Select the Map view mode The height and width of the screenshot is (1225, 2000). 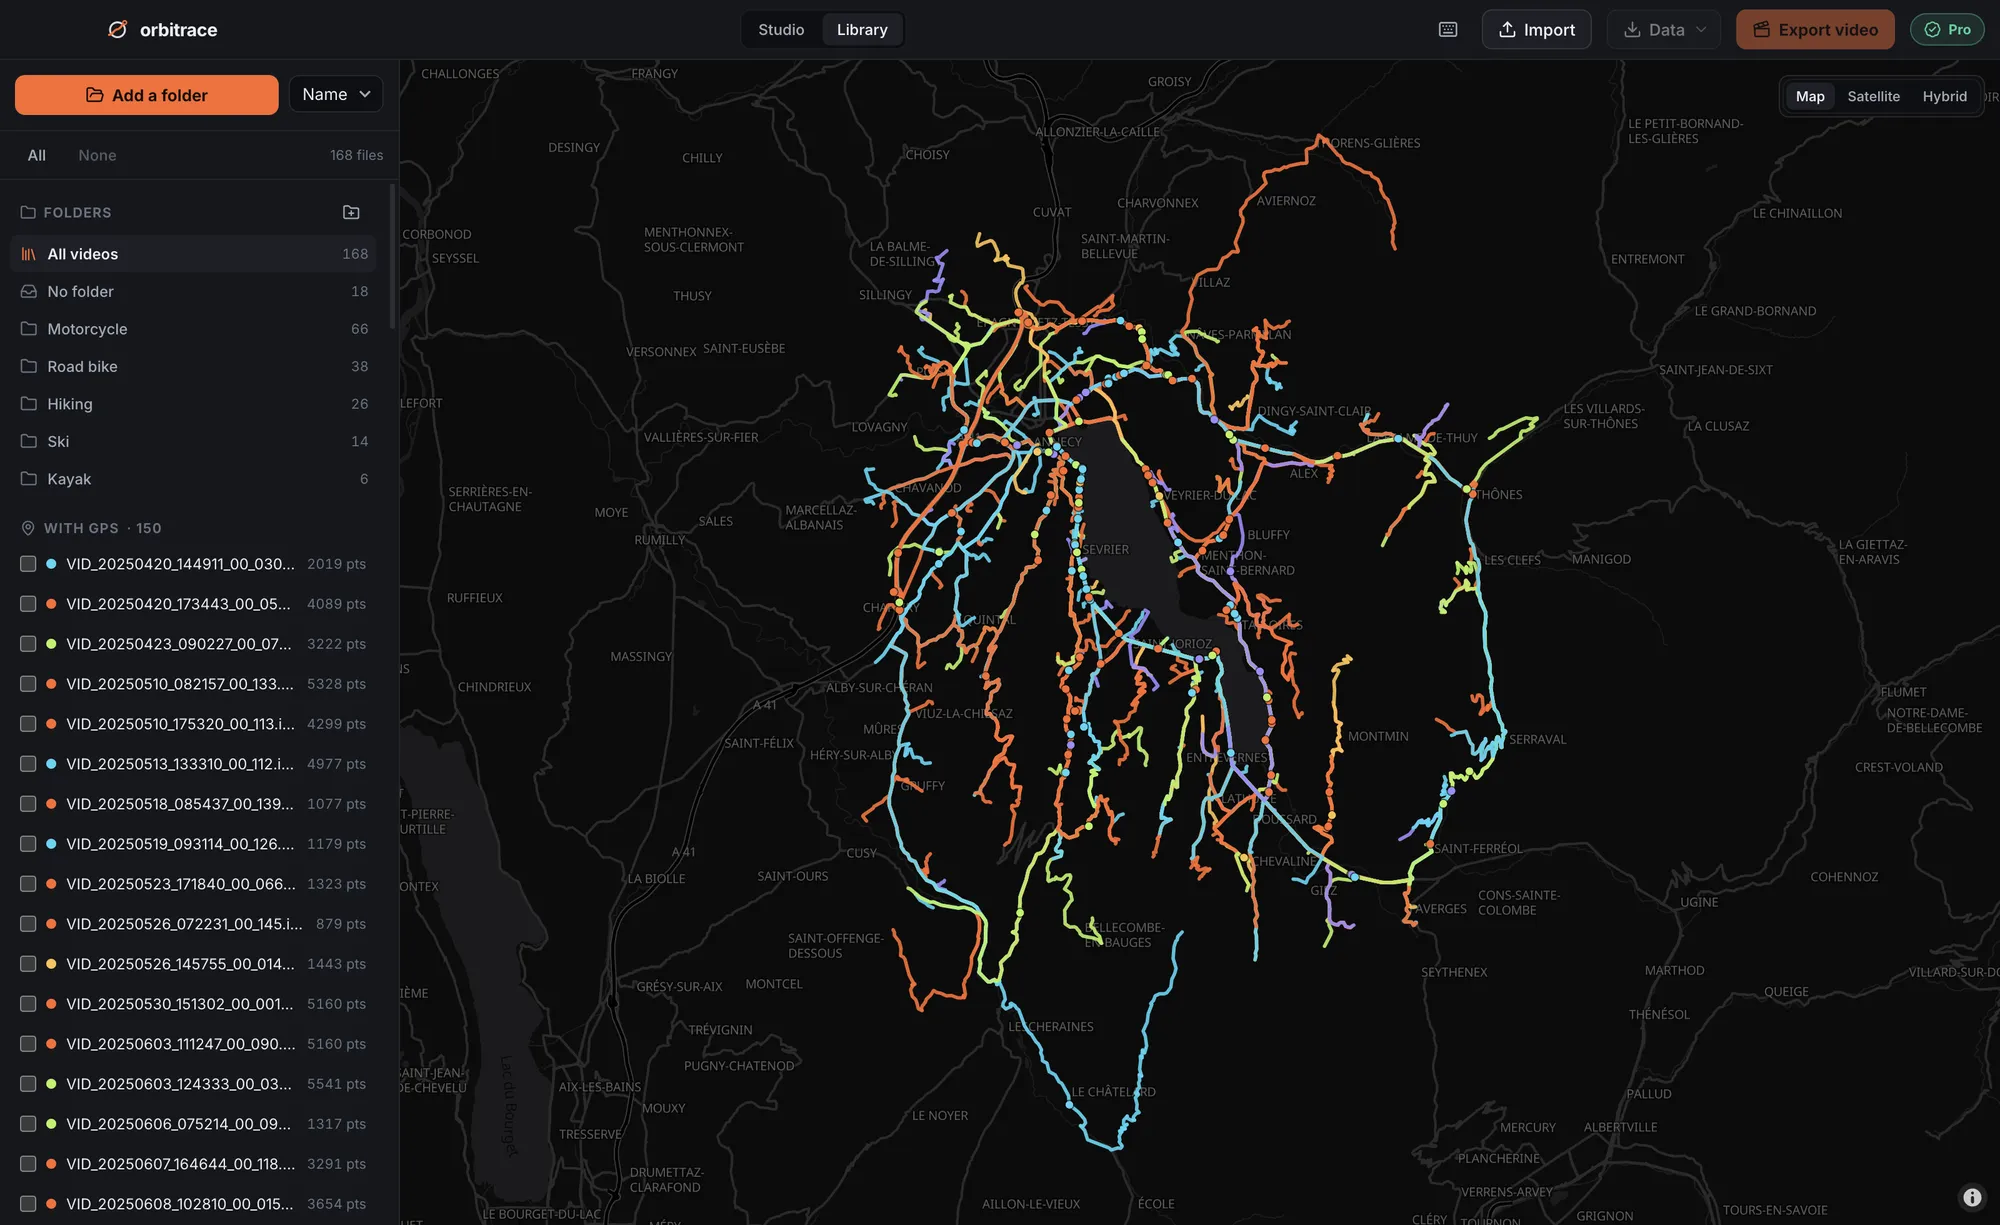pyautogui.click(x=1810, y=96)
